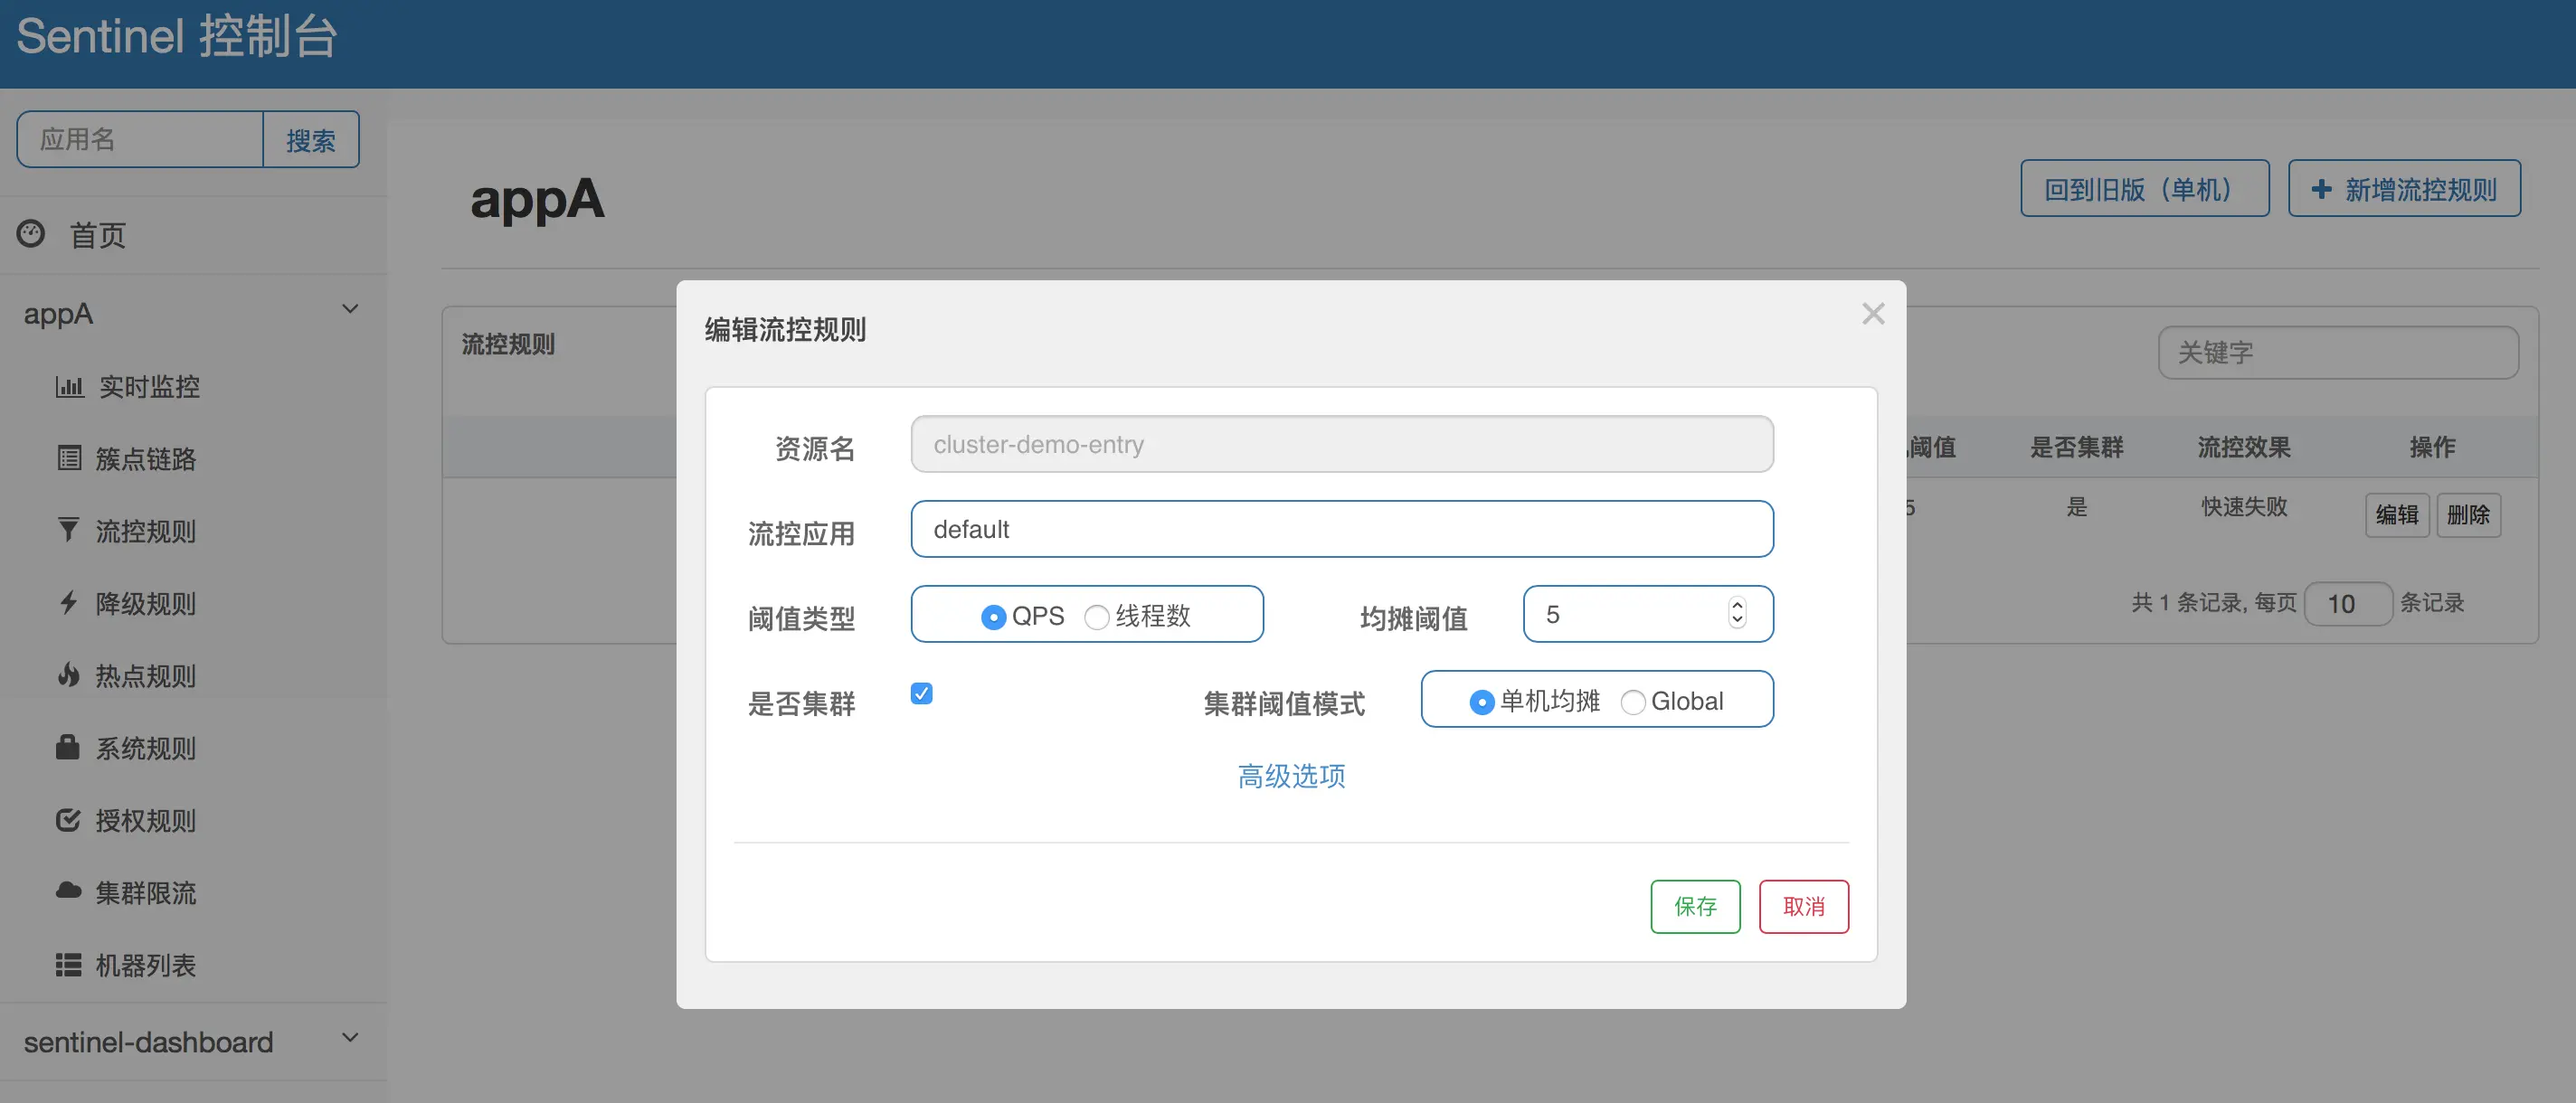The width and height of the screenshot is (2576, 1103).
Task: Collapse the appA sidebar section chevron
Action: click(x=350, y=309)
